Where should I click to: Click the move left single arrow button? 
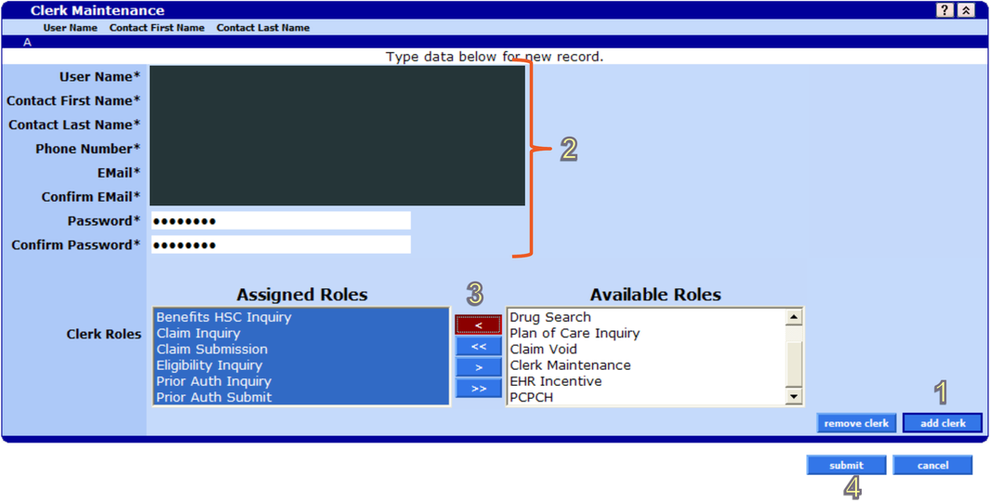pyautogui.click(x=478, y=325)
